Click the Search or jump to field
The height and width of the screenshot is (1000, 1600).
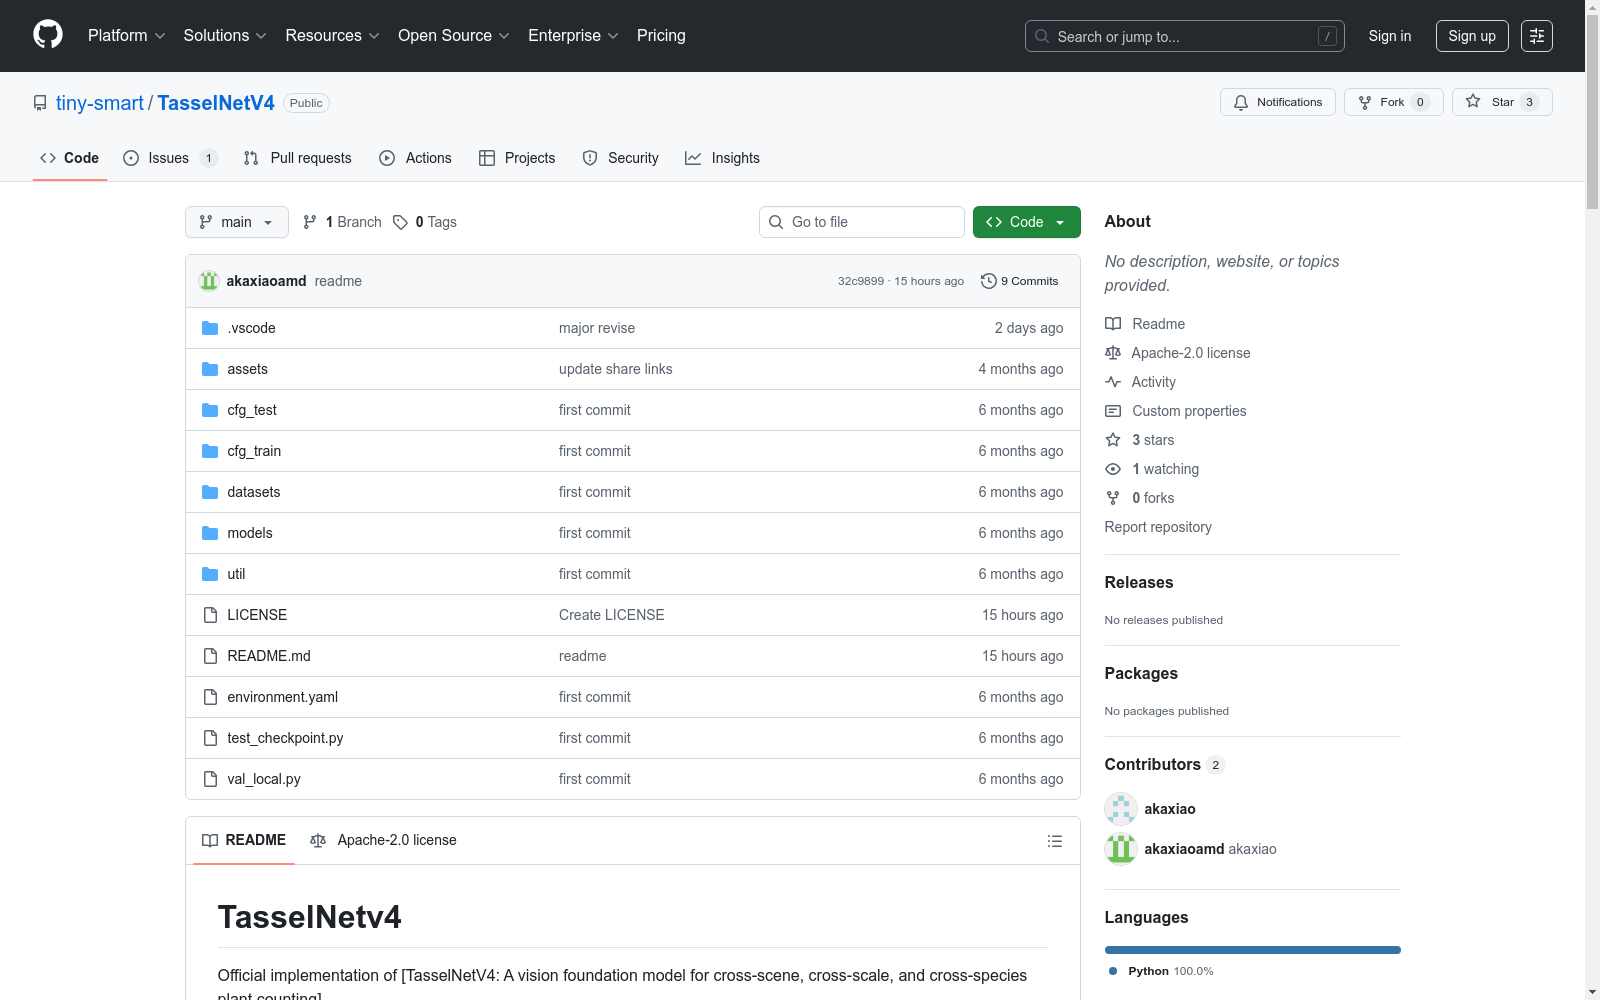tap(1185, 36)
